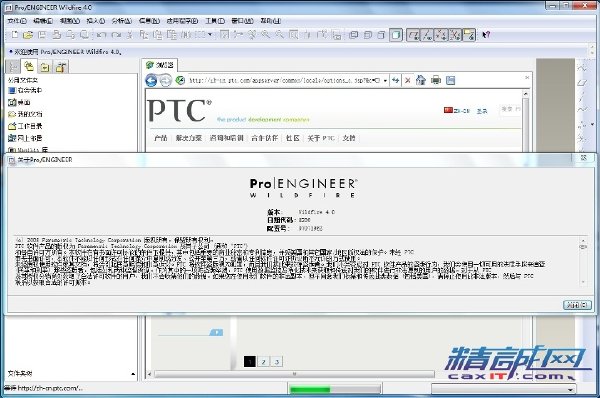Open an existing file via folder icon
600x398 pixels.
(28, 35)
